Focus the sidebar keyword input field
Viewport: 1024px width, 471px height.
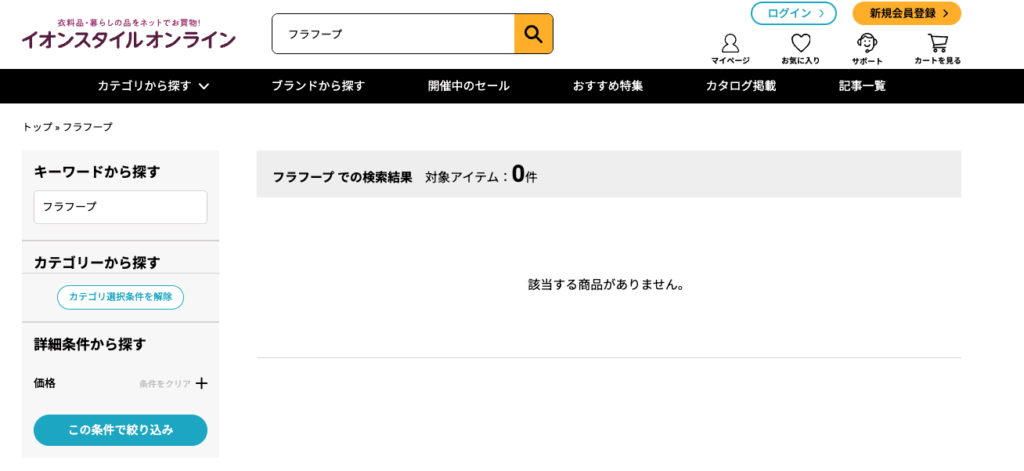120,207
